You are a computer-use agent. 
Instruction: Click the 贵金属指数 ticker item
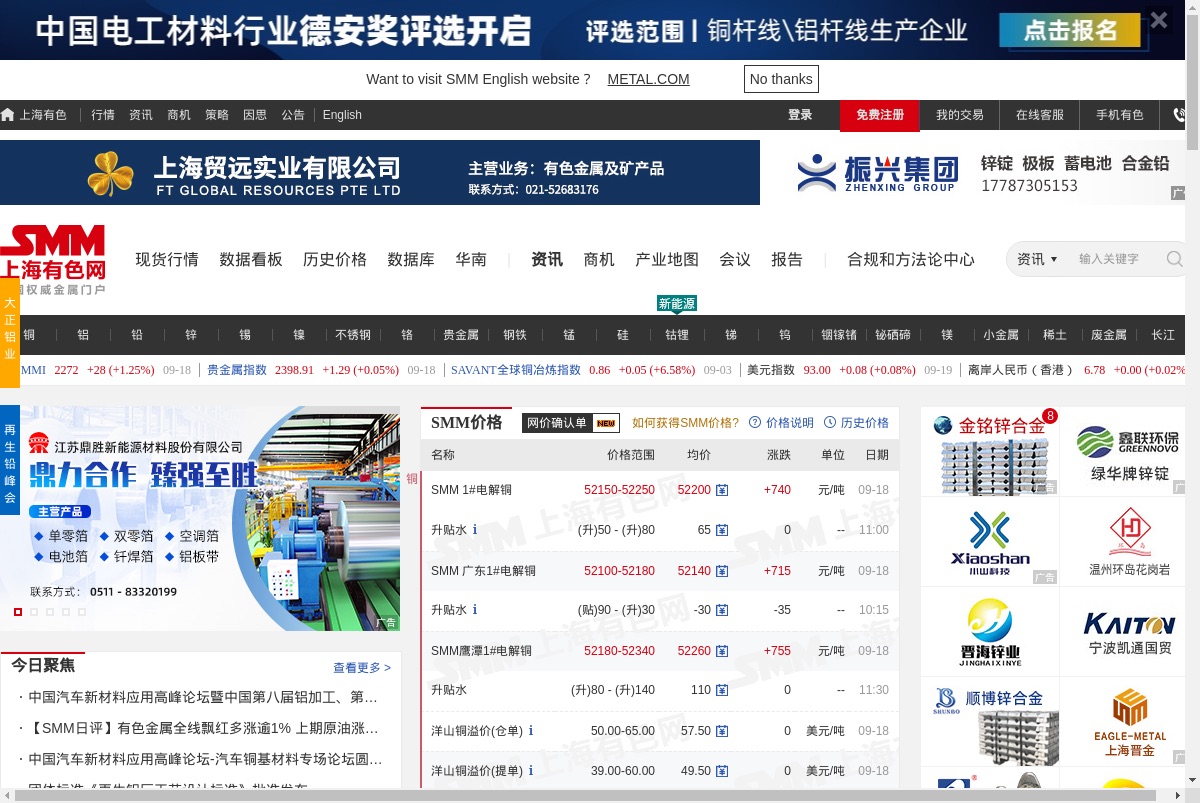[237, 370]
